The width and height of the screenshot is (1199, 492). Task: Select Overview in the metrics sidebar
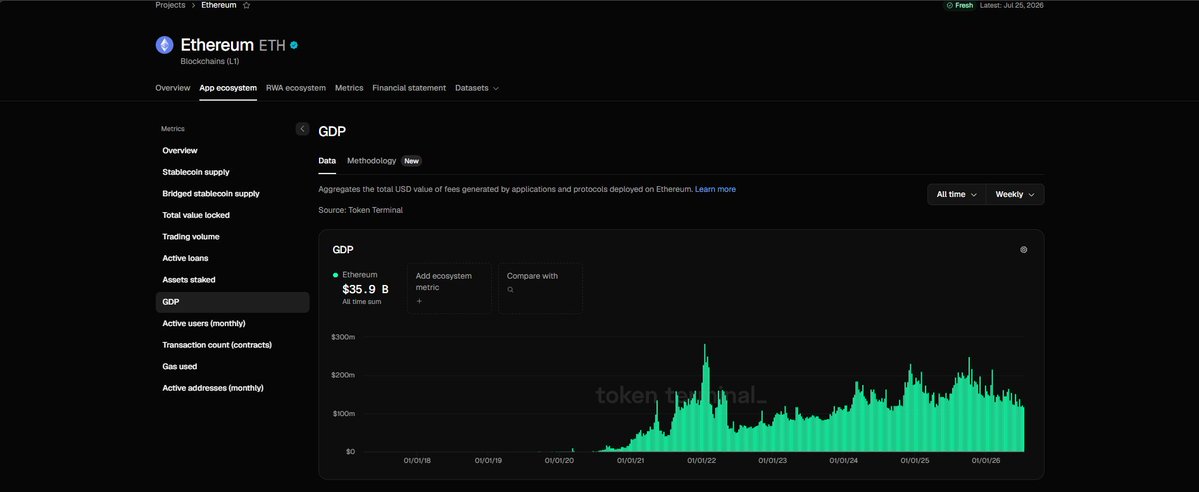point(232,151)
